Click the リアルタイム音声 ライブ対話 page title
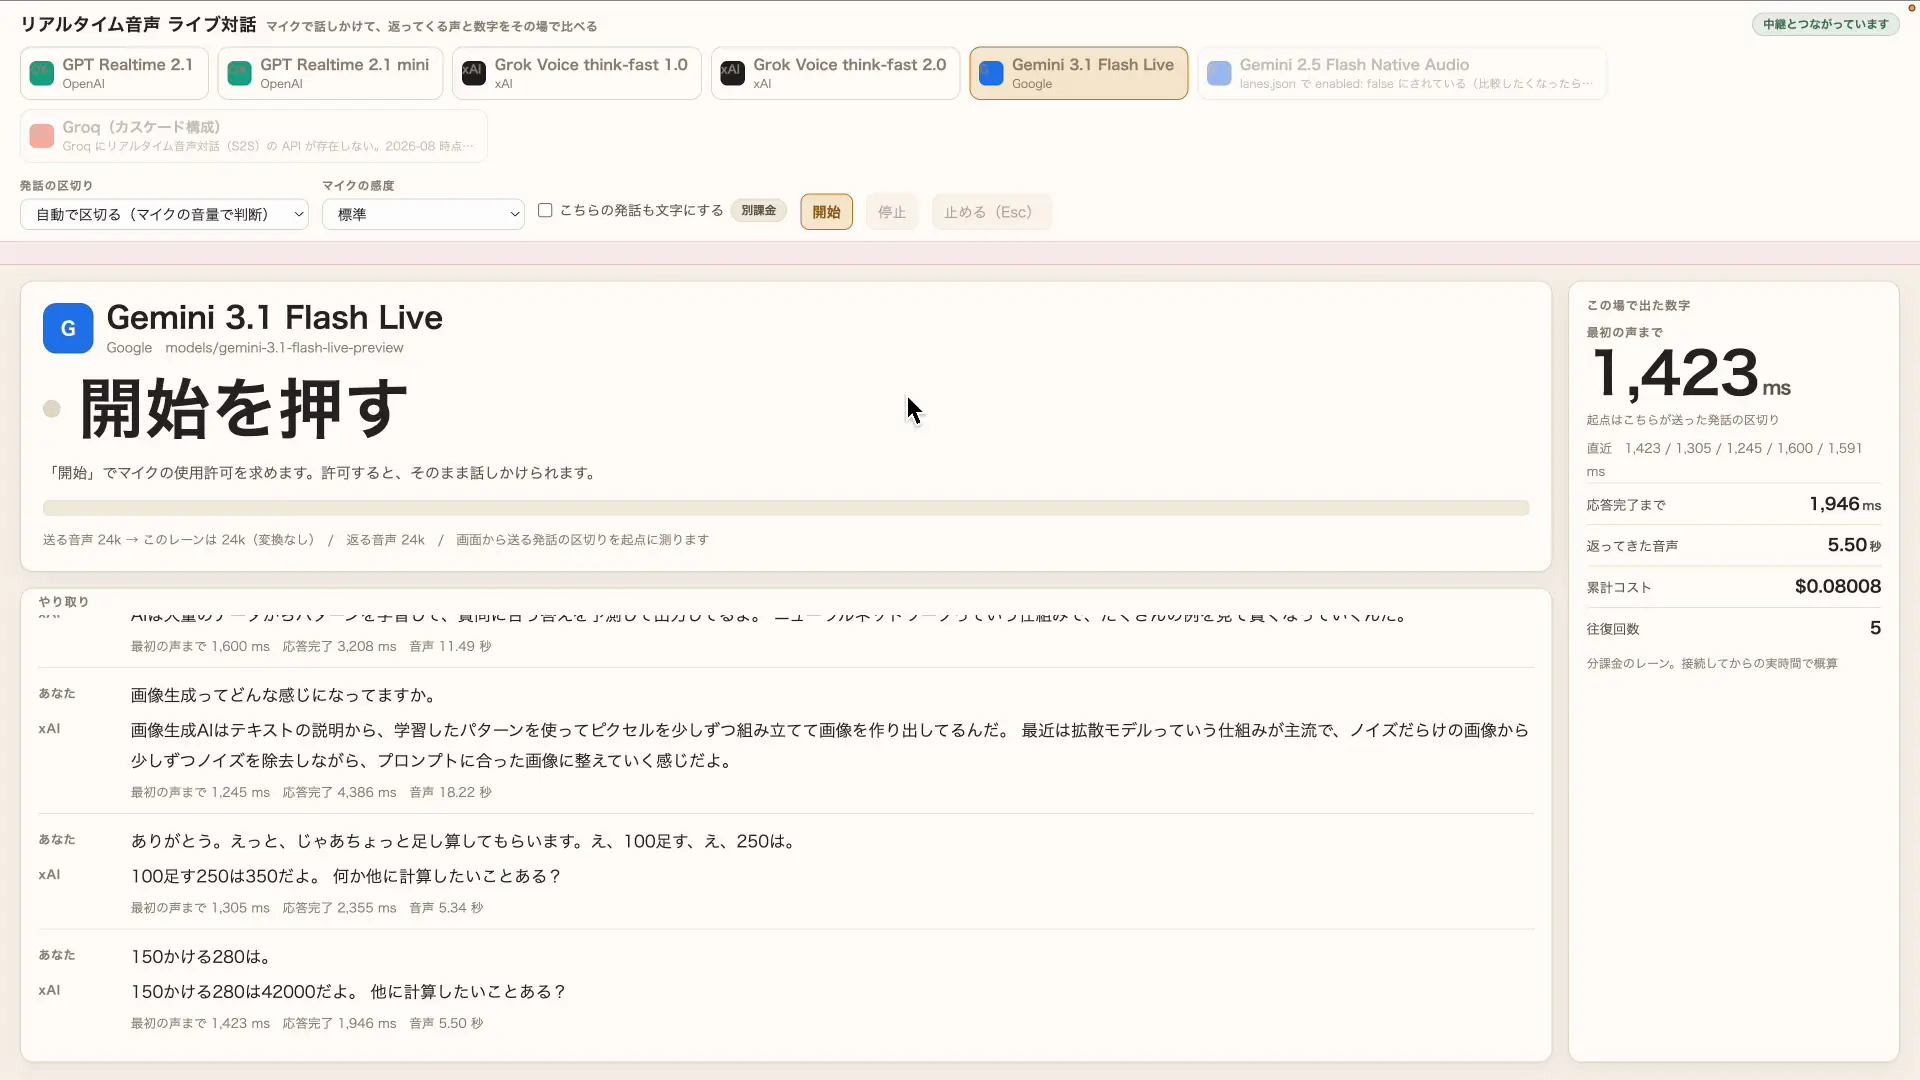 coord(138,25)
